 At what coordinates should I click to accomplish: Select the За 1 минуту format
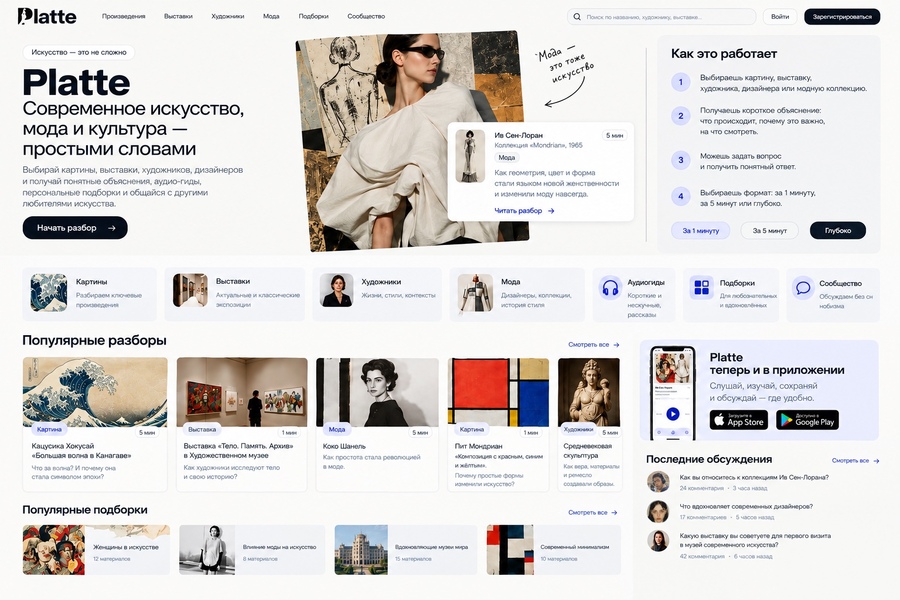pos(700,231)
